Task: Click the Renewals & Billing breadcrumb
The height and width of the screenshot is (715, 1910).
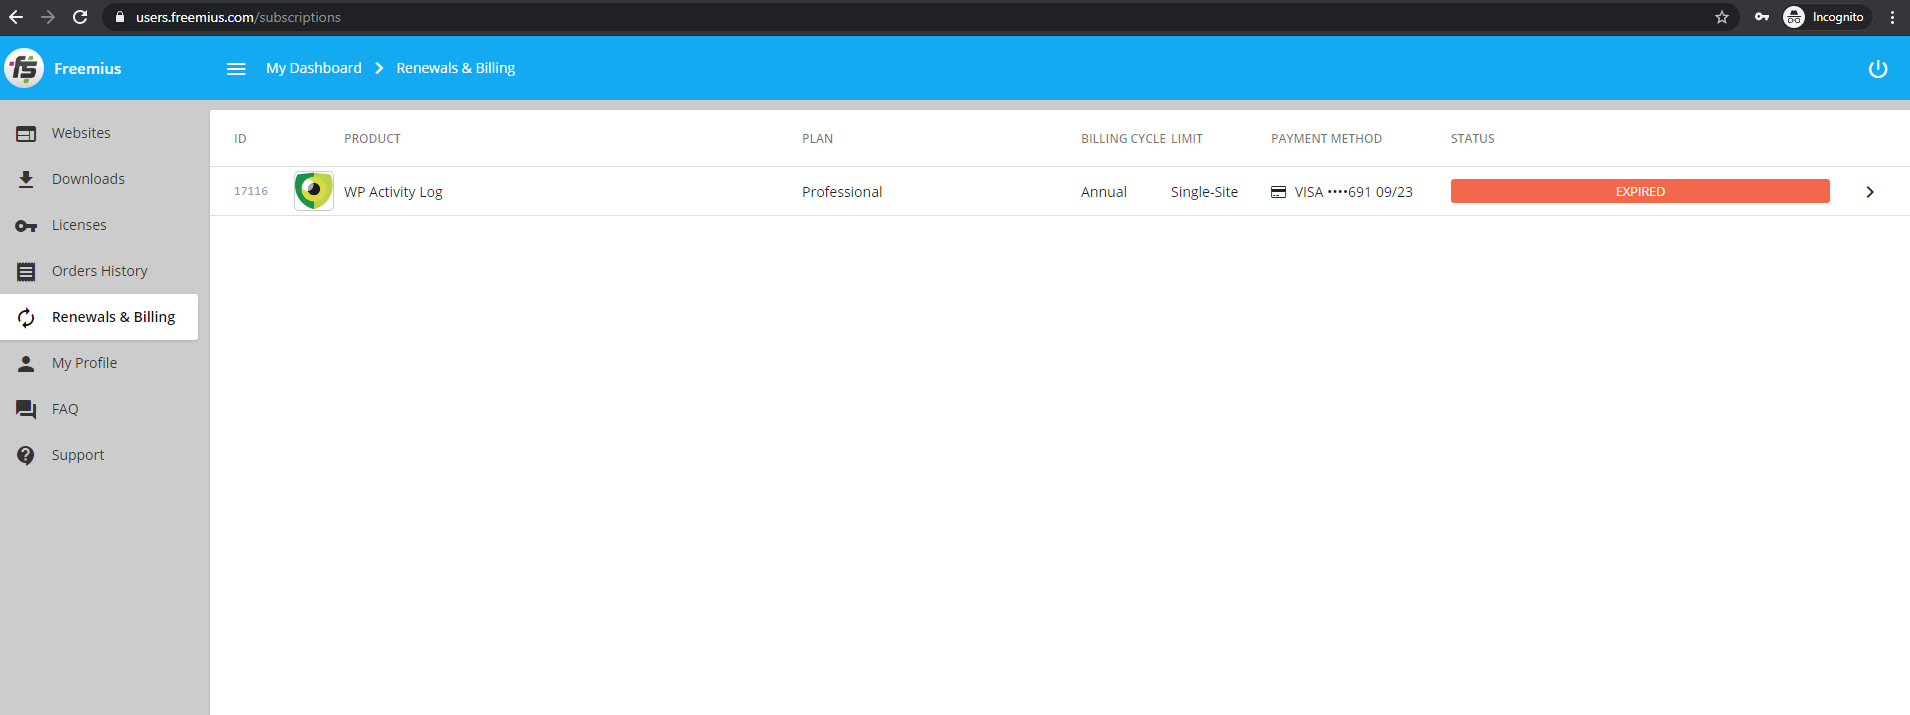Action: pos(456,68)
